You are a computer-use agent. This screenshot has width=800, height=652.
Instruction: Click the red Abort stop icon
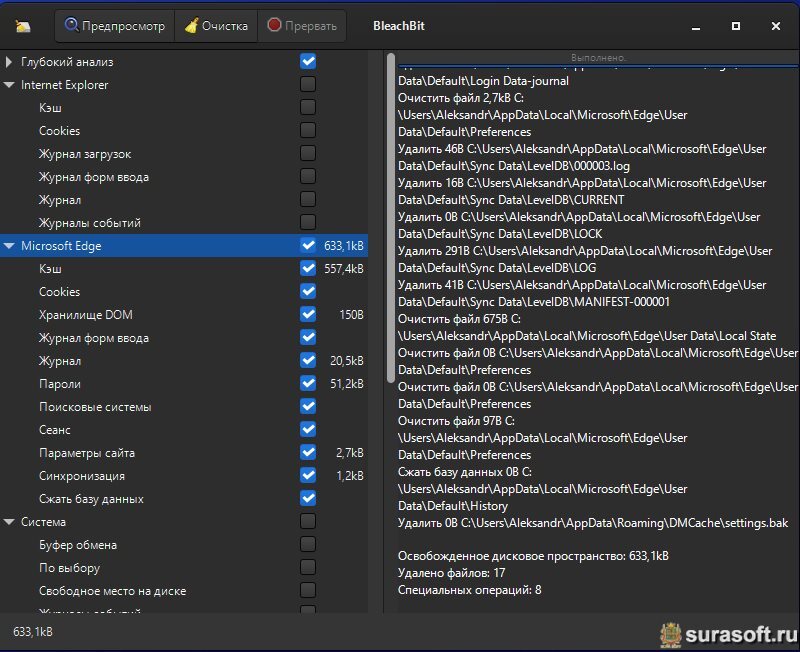pyautogui.click(x=274, y=26)
